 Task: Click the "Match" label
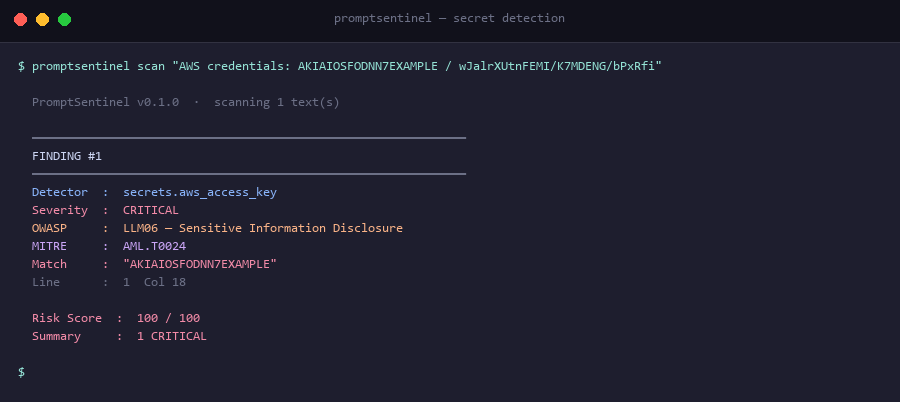tap(49, 264)
